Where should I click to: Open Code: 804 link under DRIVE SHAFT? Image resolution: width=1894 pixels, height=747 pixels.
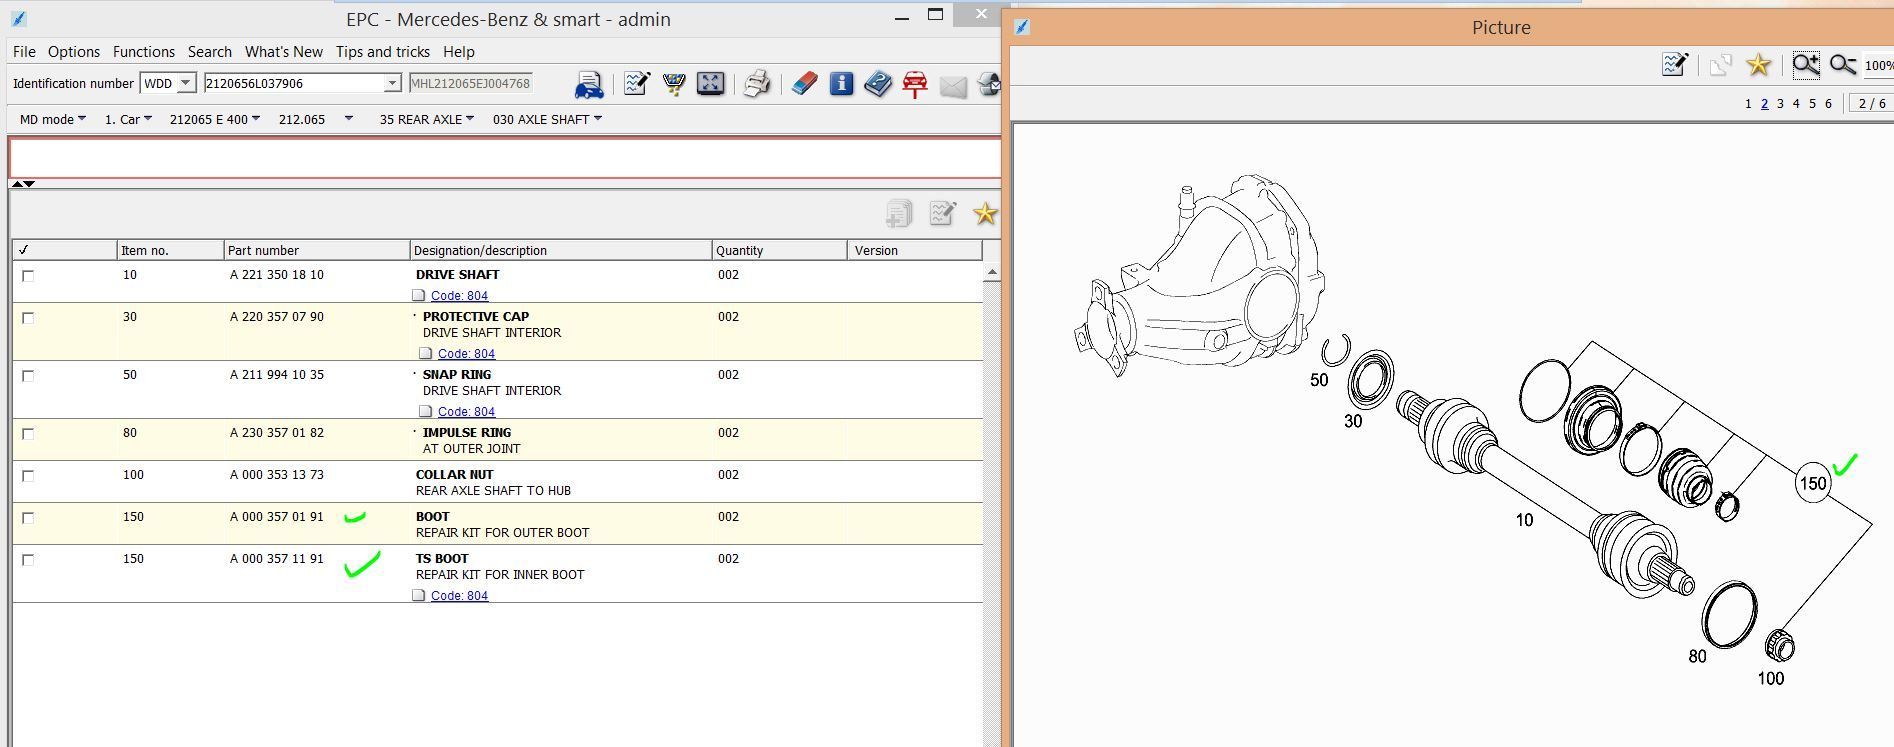point(459,296)
